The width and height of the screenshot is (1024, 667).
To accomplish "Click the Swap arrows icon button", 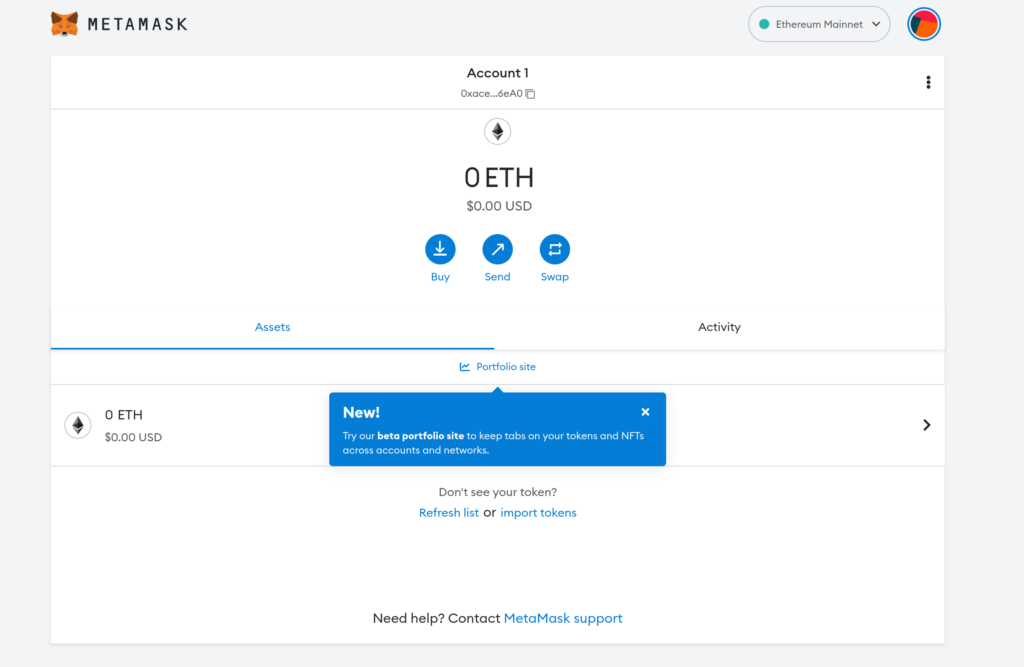I will [554, 249].
